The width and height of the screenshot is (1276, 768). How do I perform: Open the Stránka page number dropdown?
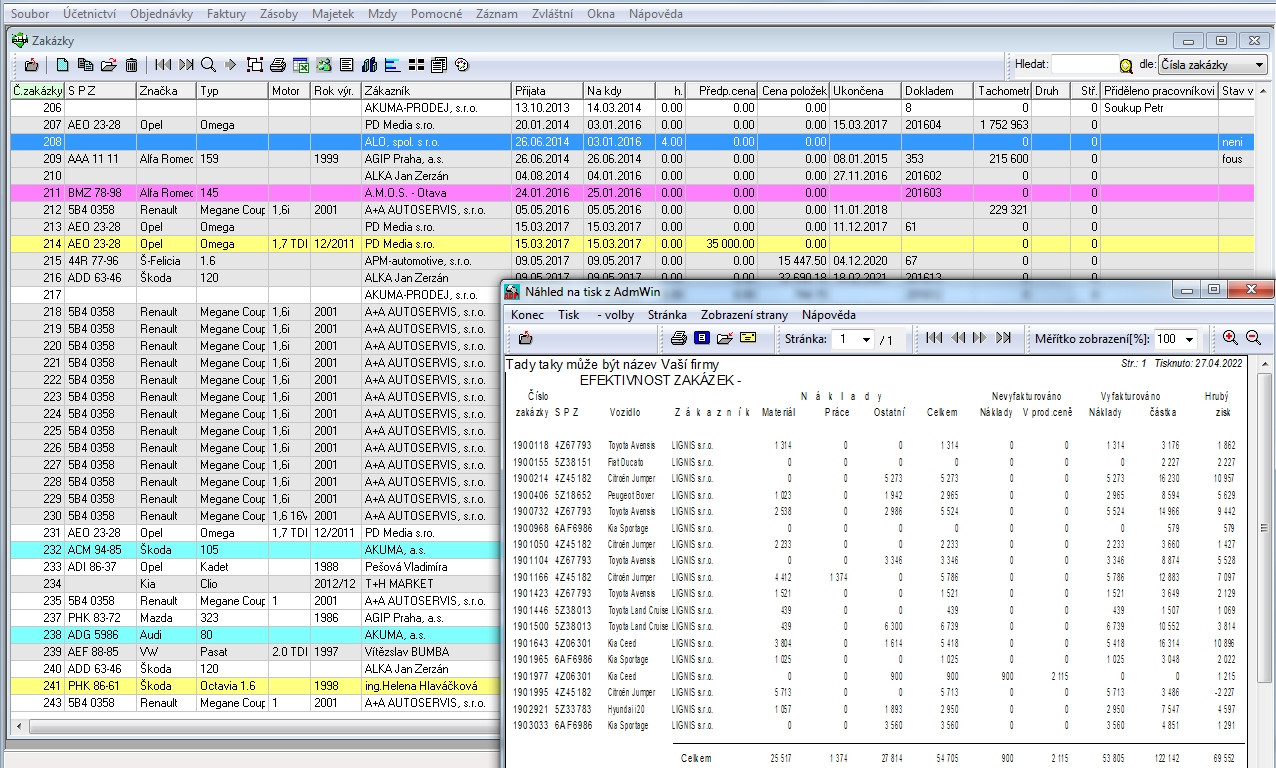(x=866, y=339)
